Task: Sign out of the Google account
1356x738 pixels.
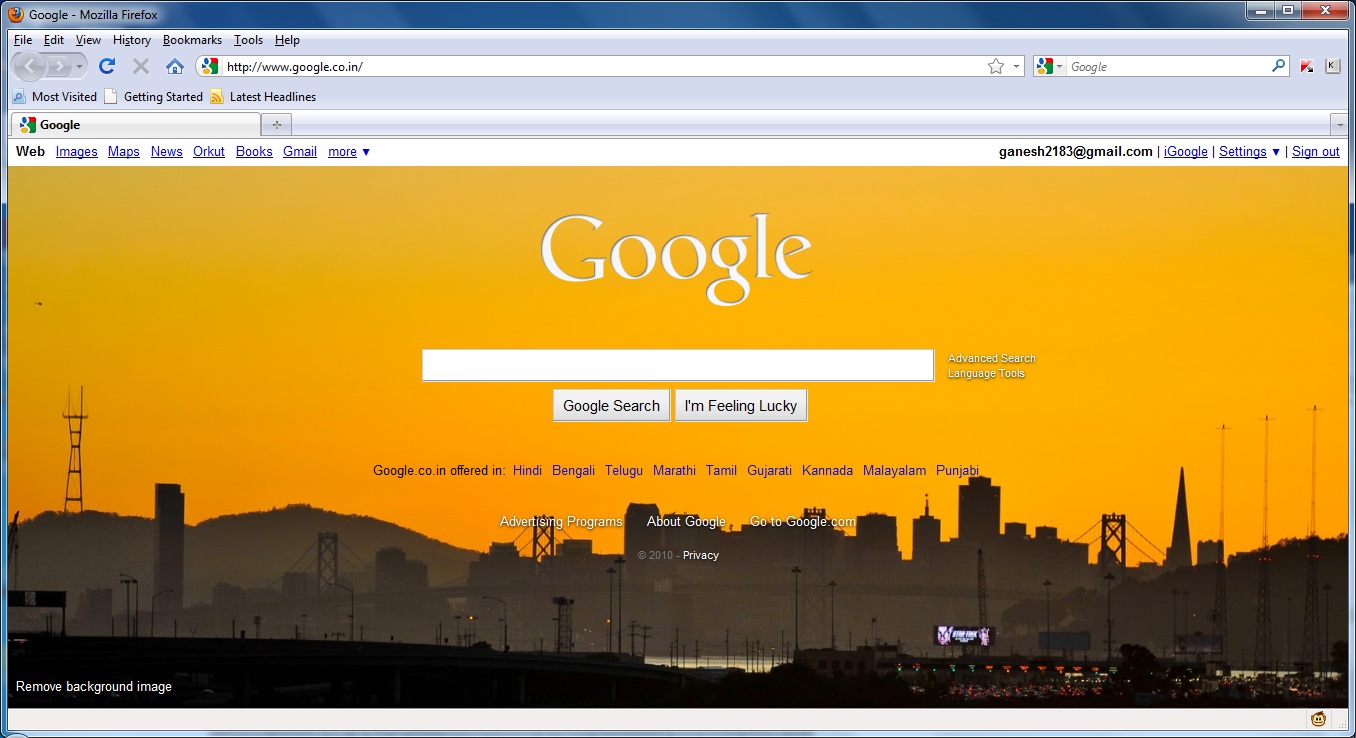Action: (1316, 152)
